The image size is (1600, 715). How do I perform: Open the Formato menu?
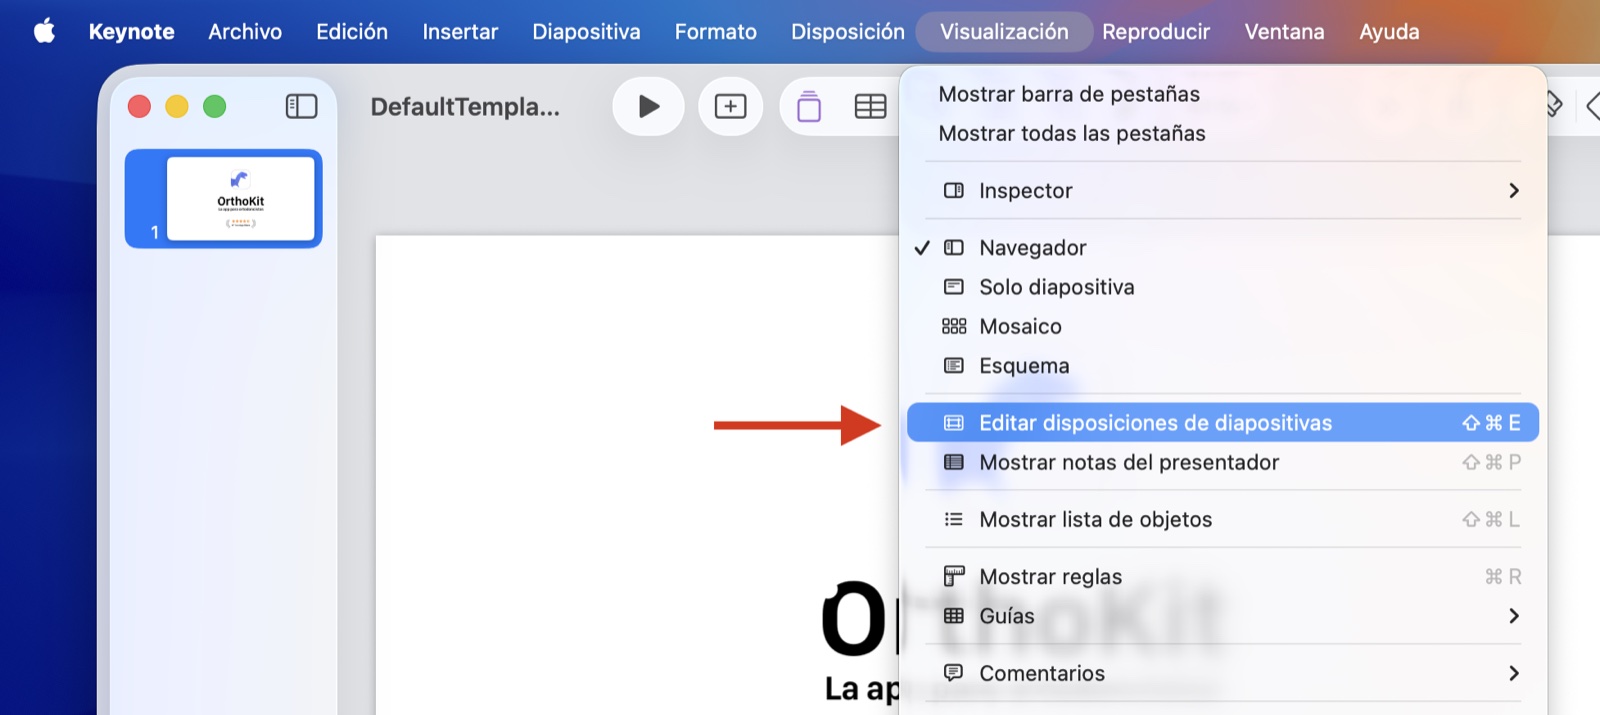(x=715, y=31)
